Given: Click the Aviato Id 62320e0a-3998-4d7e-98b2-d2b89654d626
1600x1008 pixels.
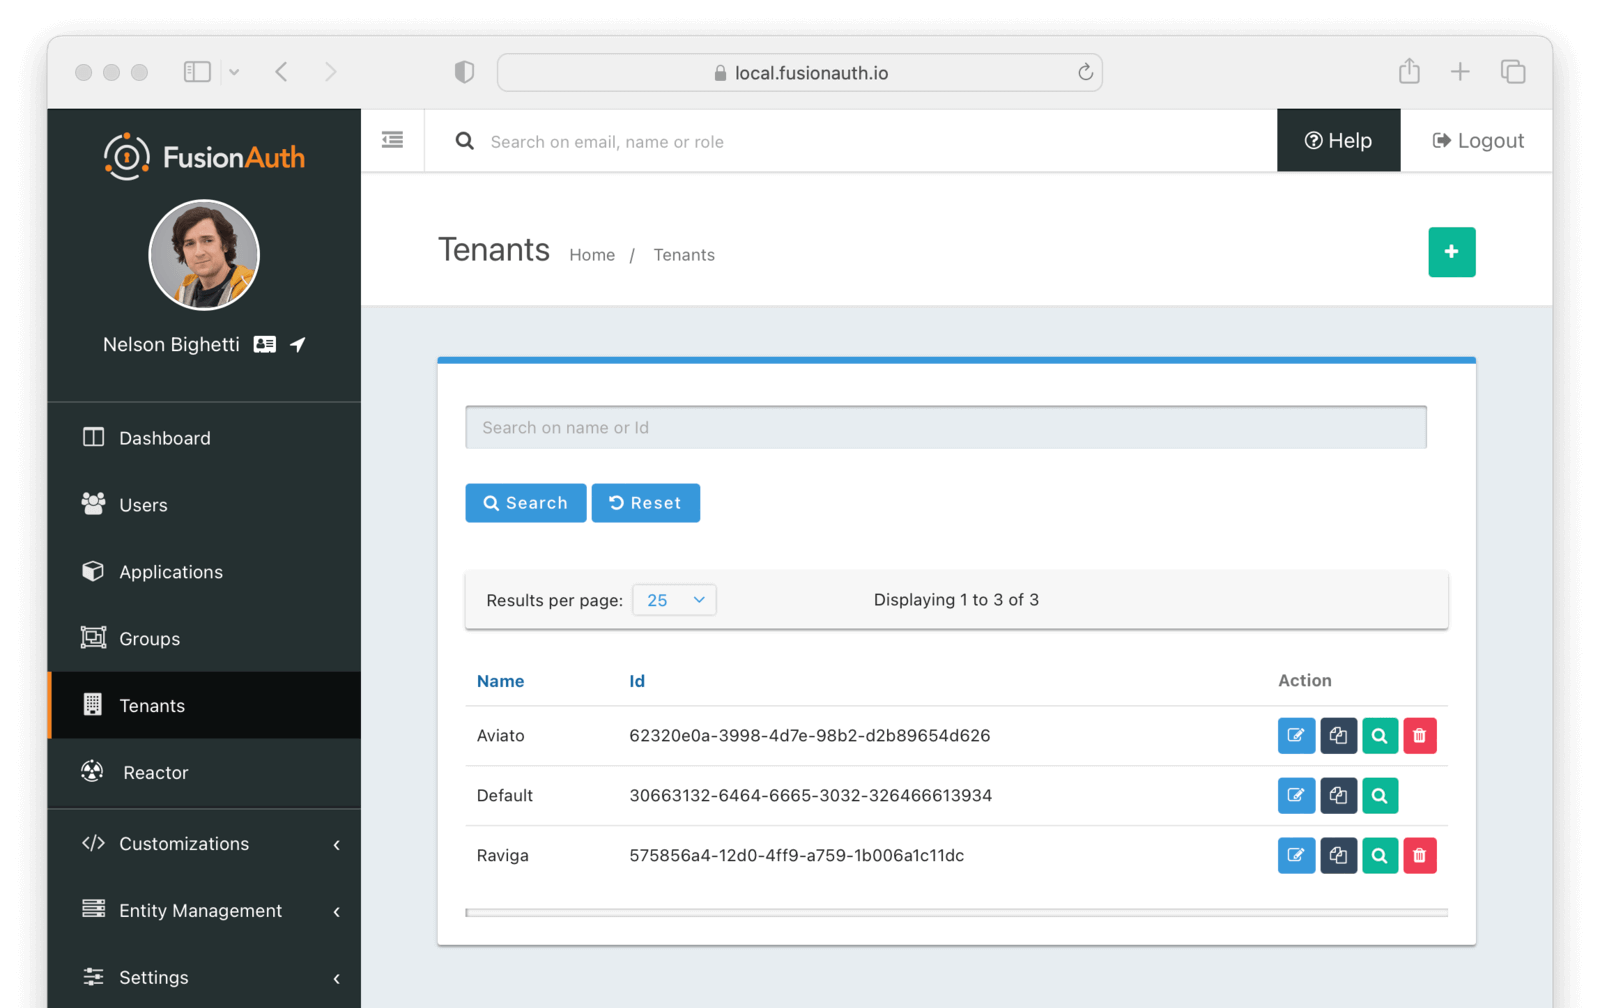Looking at the screenshot, I should 810,736.
